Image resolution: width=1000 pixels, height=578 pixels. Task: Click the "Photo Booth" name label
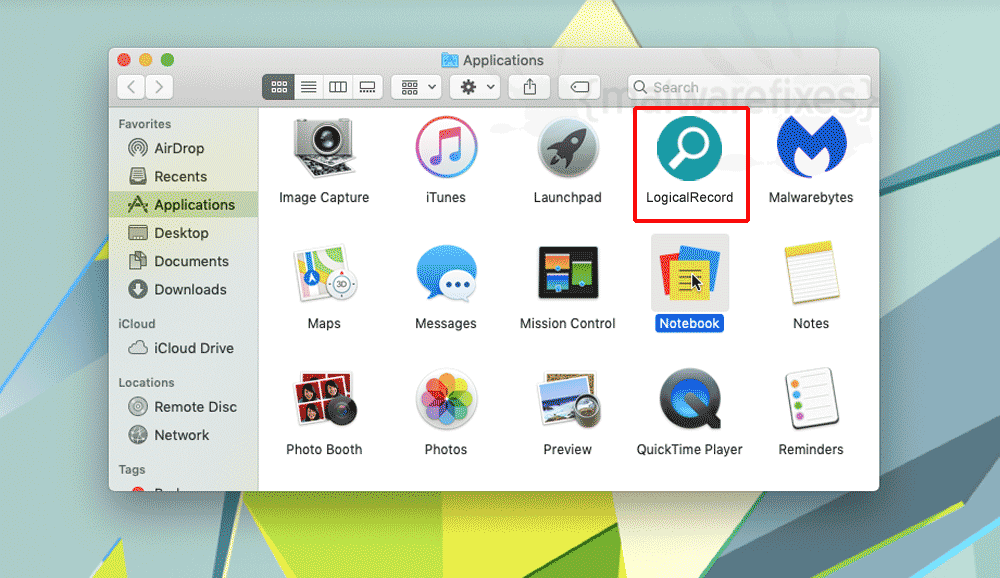tap(324, 450)
